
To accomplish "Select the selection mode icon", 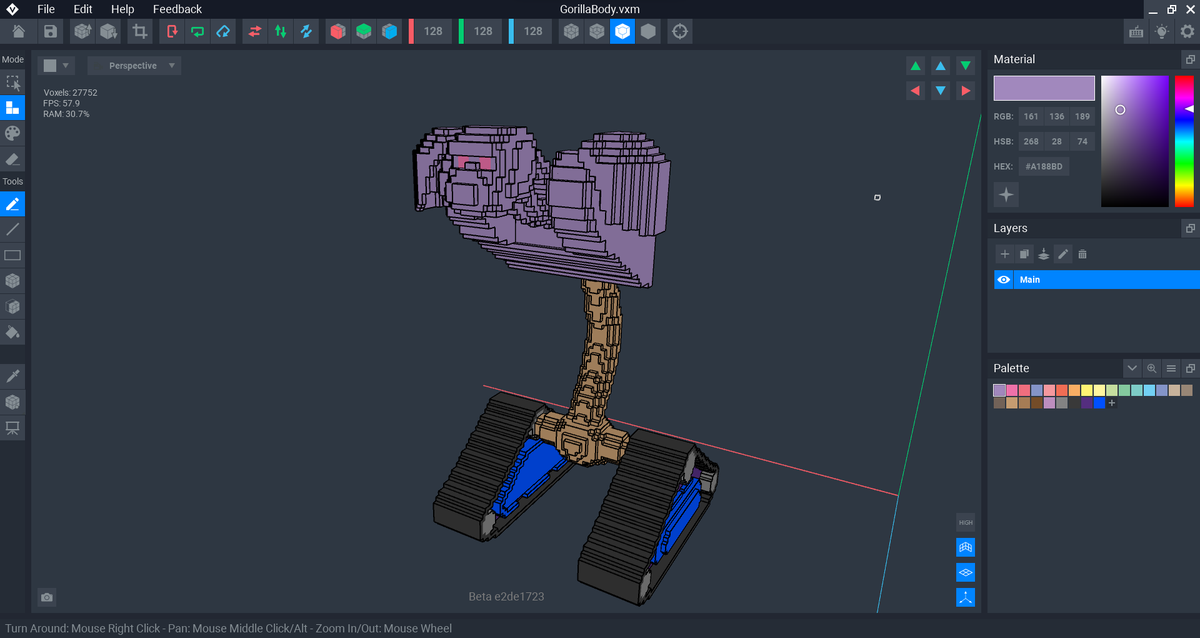I will (x=13, y=82).
